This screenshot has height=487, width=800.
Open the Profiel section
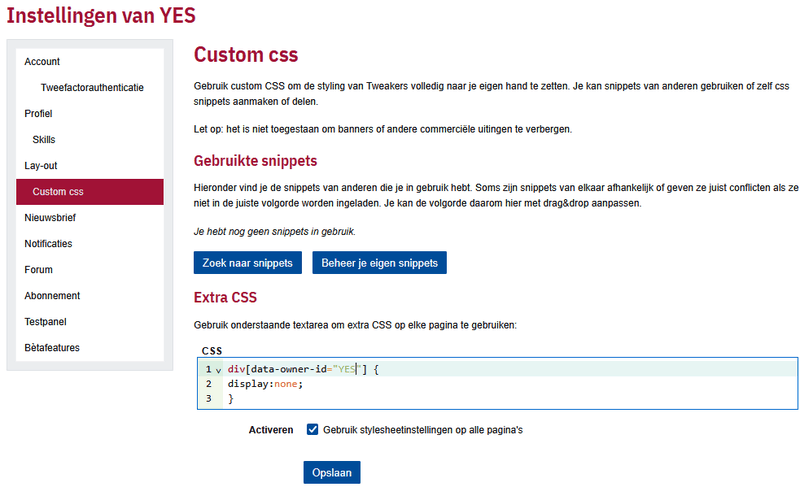pos(38,114)
